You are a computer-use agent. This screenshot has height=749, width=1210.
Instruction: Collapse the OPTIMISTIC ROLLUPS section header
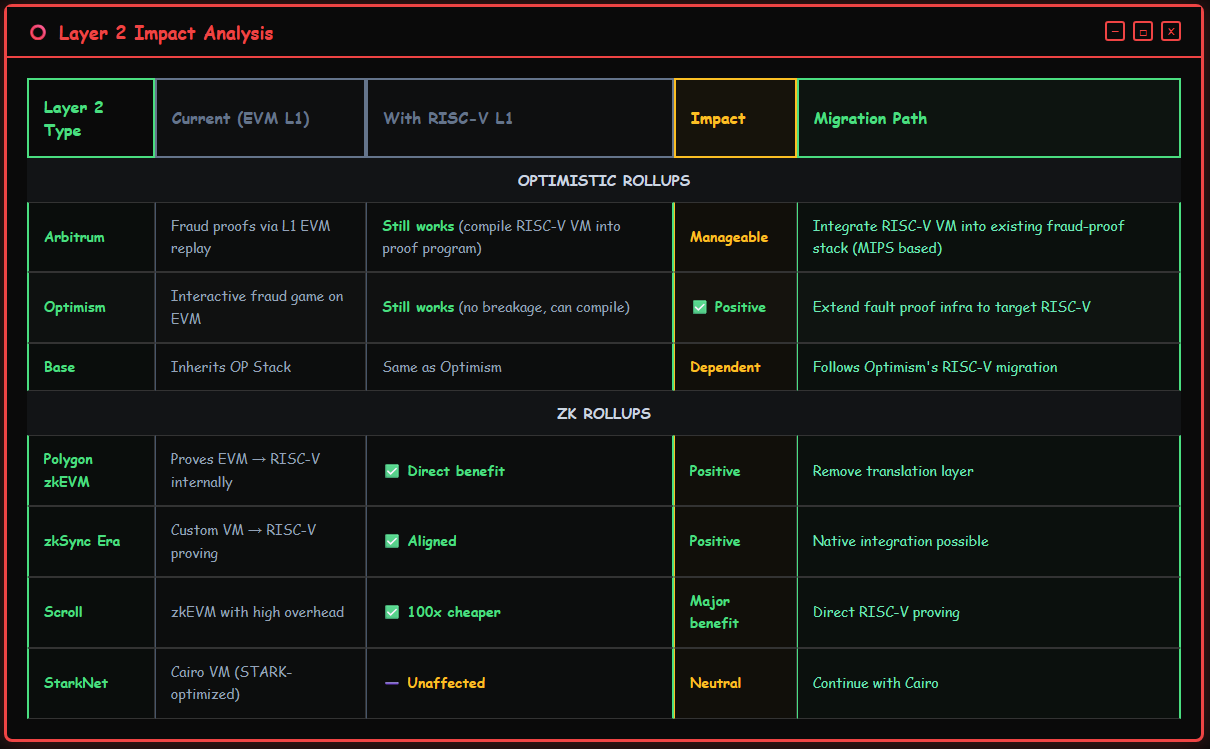pos(604,181)
